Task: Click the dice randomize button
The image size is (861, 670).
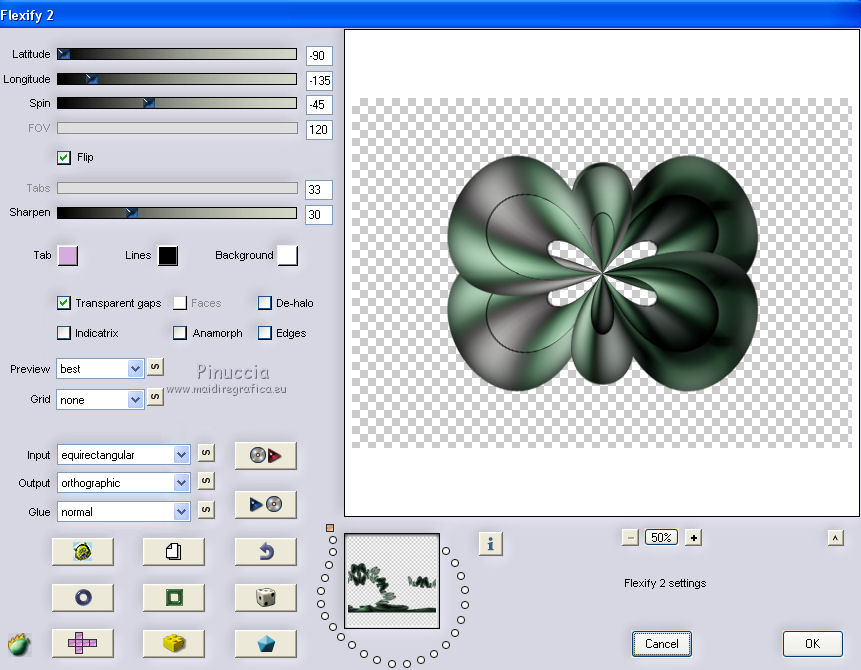Action: pyautogui.click(x=266, y=598)
